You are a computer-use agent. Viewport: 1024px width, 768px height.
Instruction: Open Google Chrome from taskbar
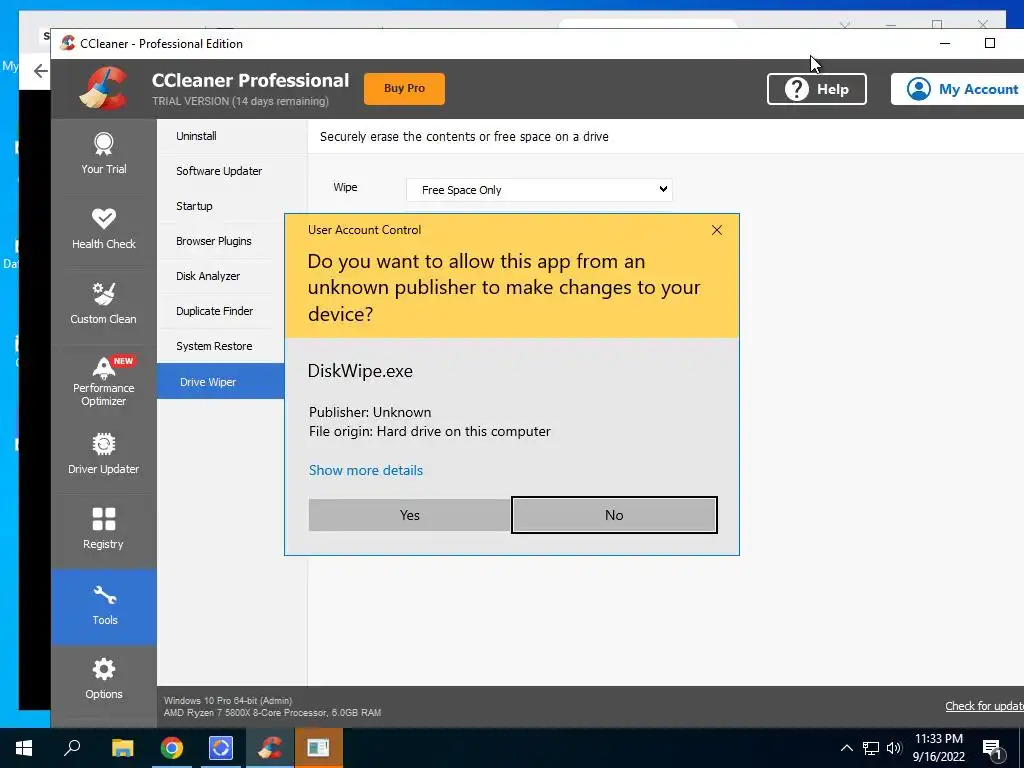click(x=172, y=748)
